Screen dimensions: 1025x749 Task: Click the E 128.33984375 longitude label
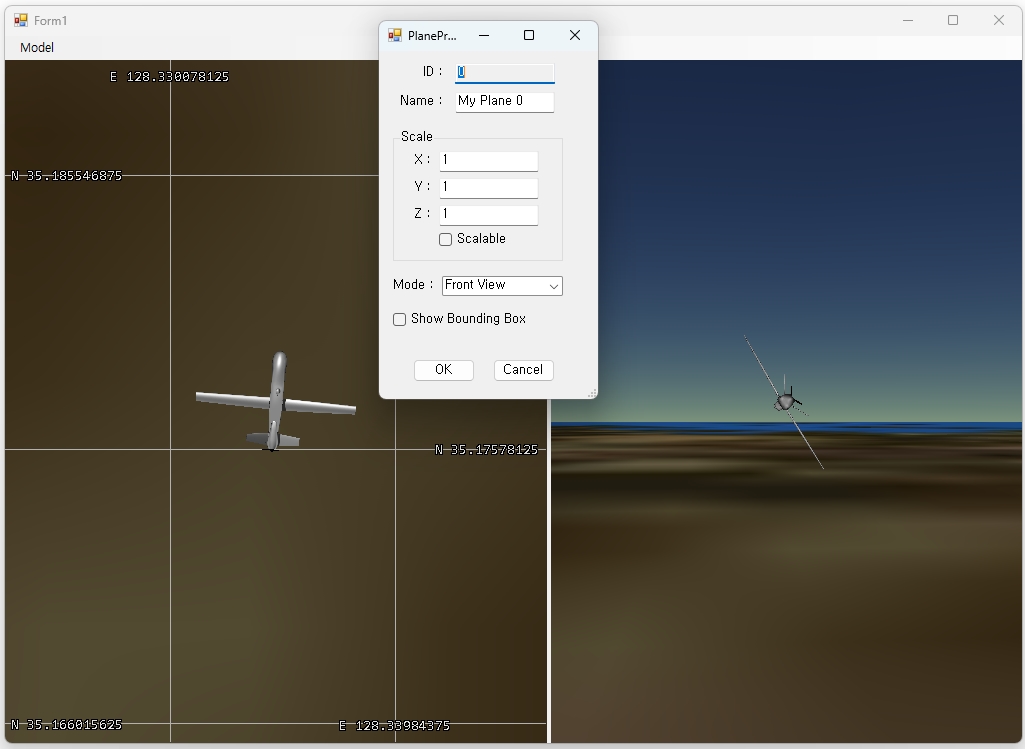coord(395,725)
